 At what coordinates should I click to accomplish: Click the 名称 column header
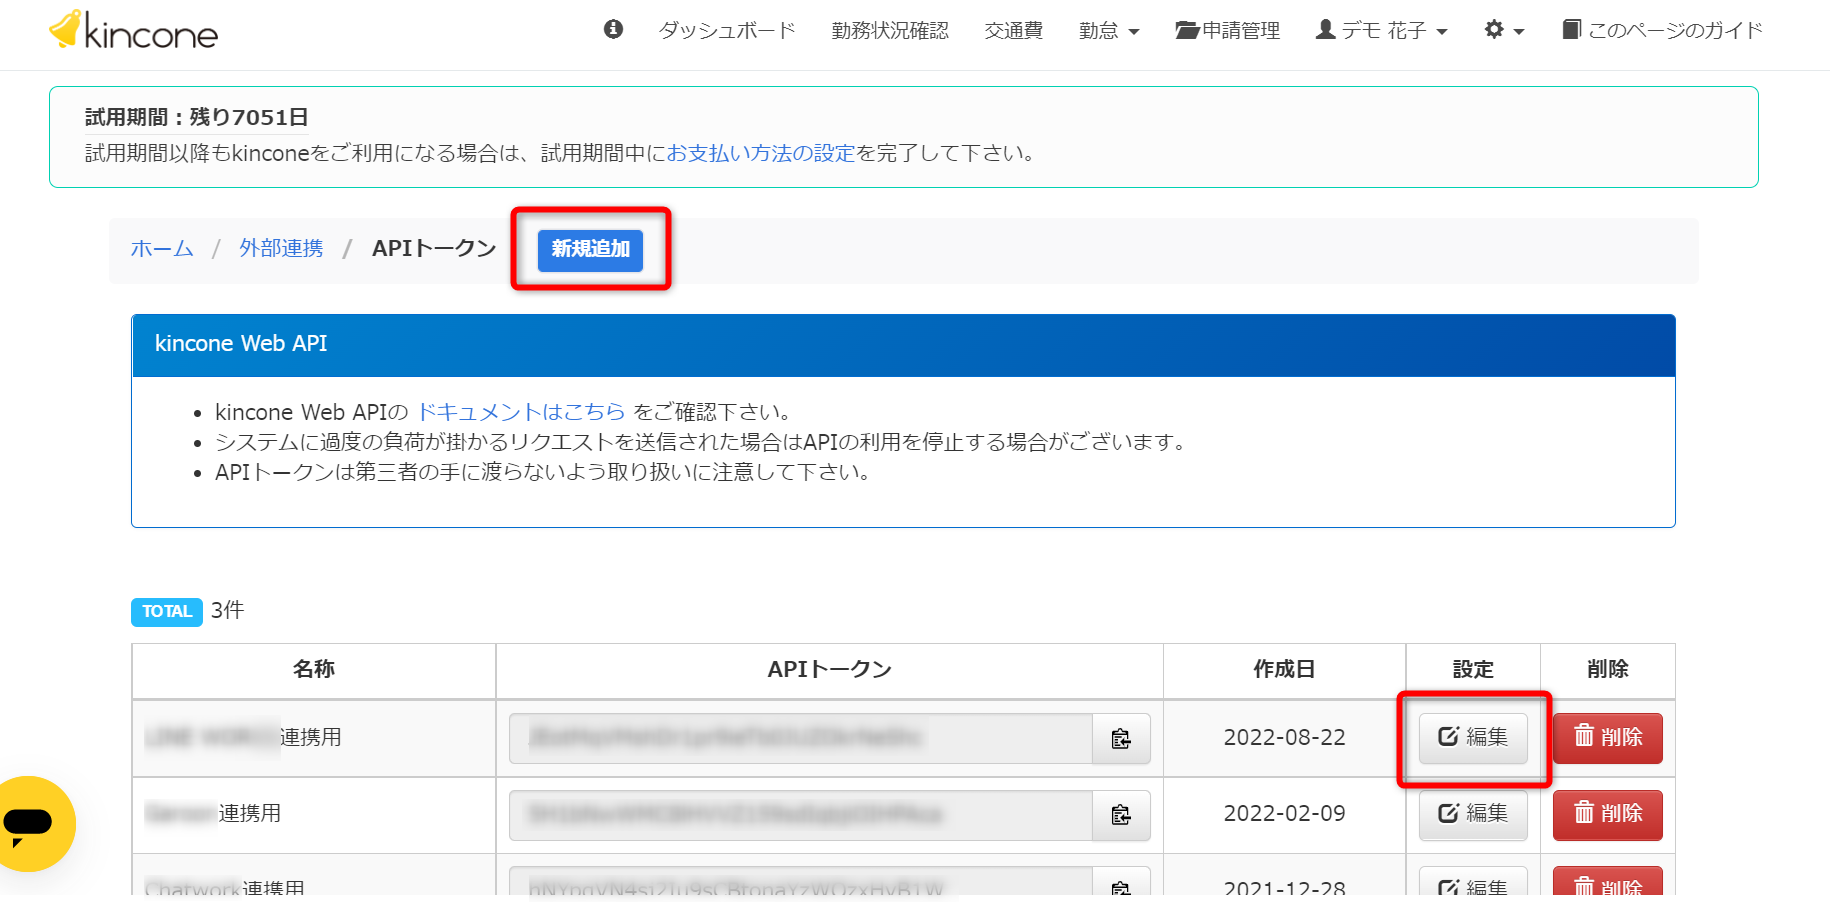(314, 670)
